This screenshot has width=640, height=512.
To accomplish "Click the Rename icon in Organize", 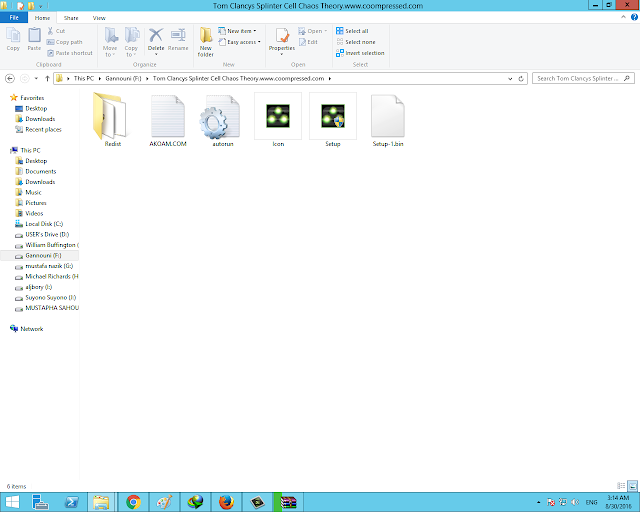I will click(x=178, y=36).
